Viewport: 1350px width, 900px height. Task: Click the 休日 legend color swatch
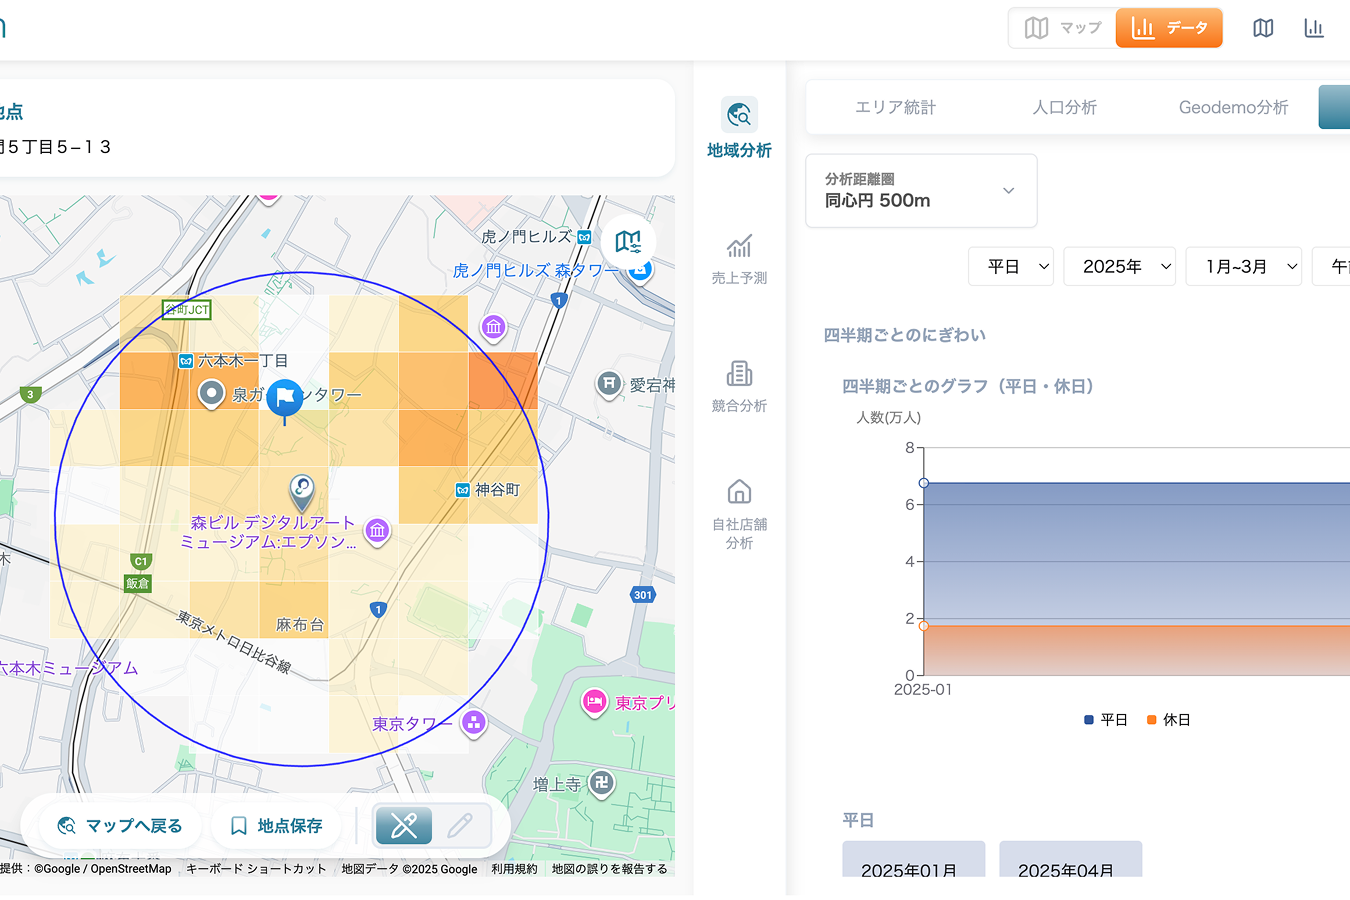pyautogui.click(x=1152, y=720)
